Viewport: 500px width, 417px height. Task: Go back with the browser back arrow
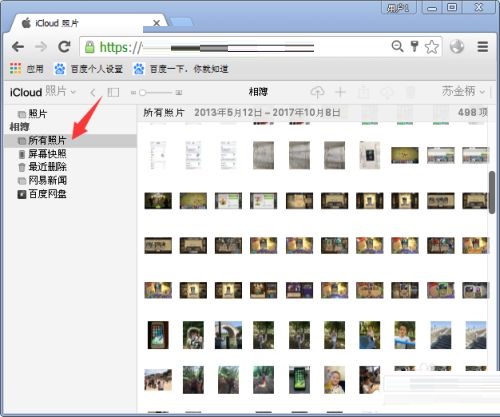(x=18, y=47)
